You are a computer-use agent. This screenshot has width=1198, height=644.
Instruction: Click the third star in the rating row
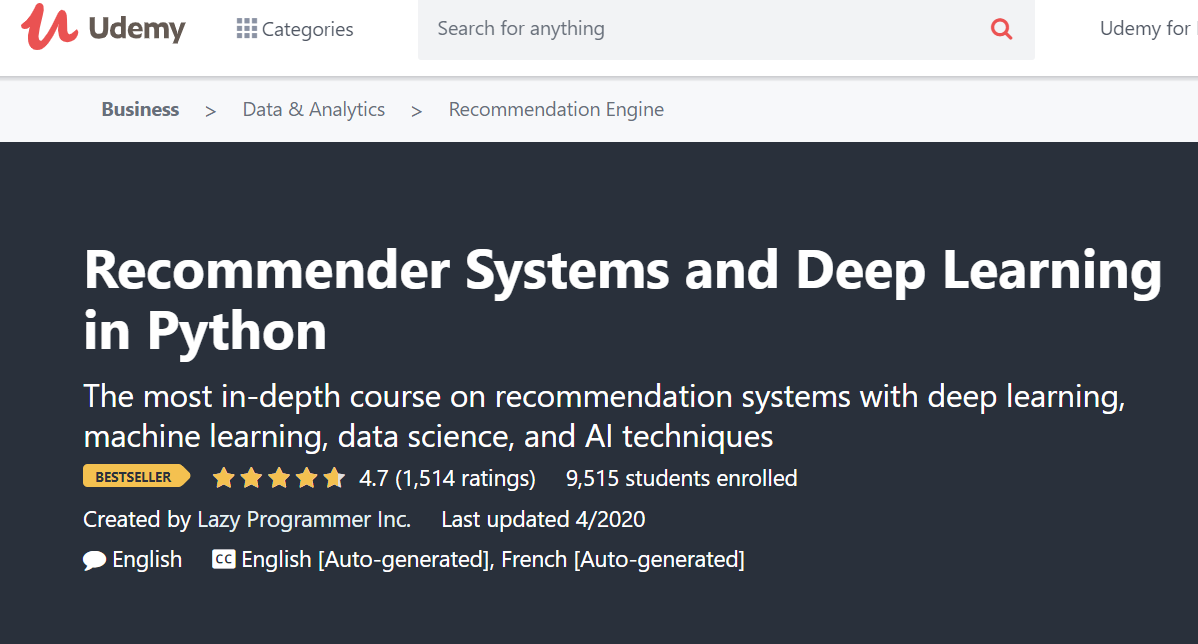pos(279,478)
